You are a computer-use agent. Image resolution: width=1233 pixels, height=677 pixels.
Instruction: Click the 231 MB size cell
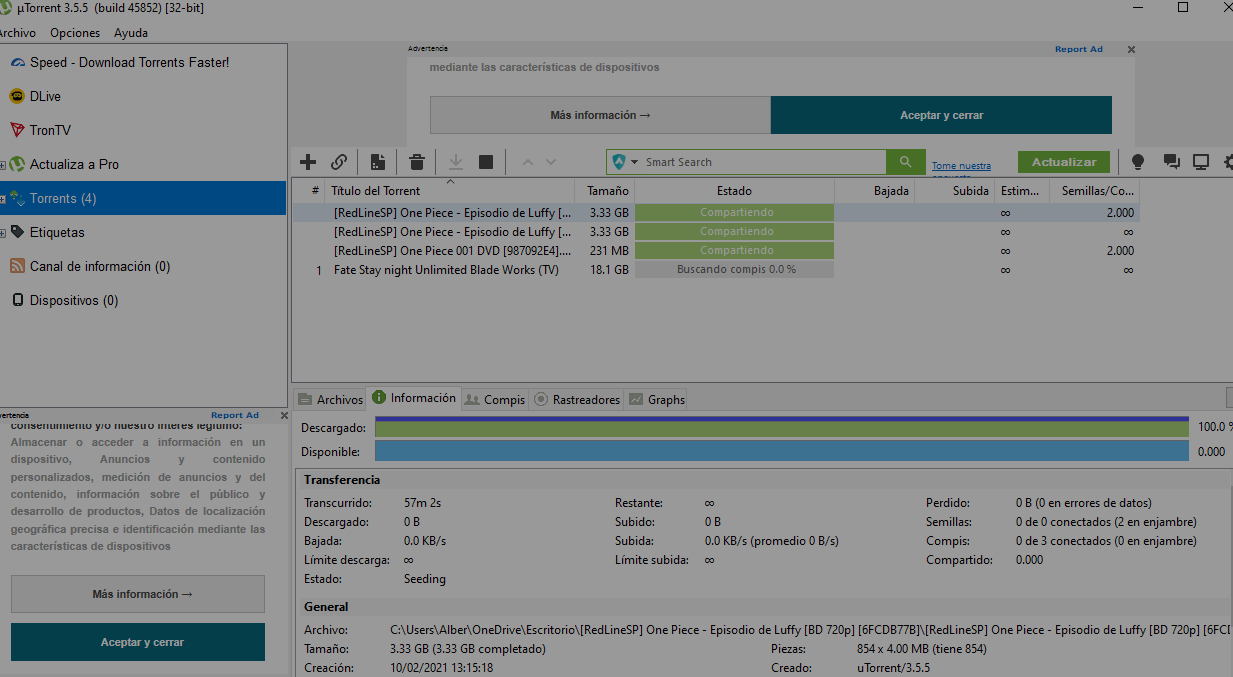(609, 251)
